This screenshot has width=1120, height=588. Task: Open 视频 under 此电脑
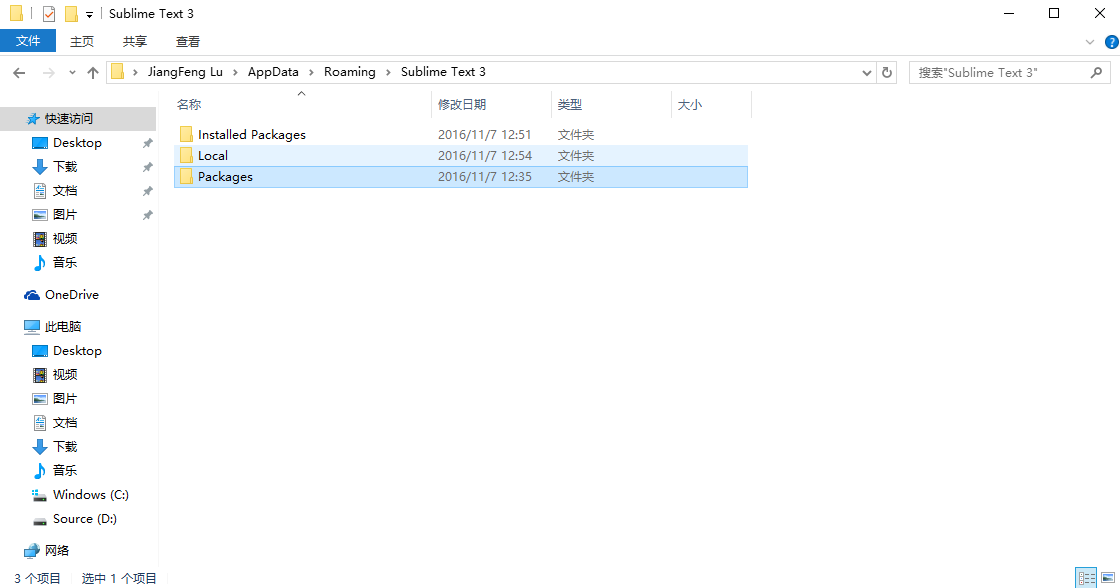tap(65, 374)
